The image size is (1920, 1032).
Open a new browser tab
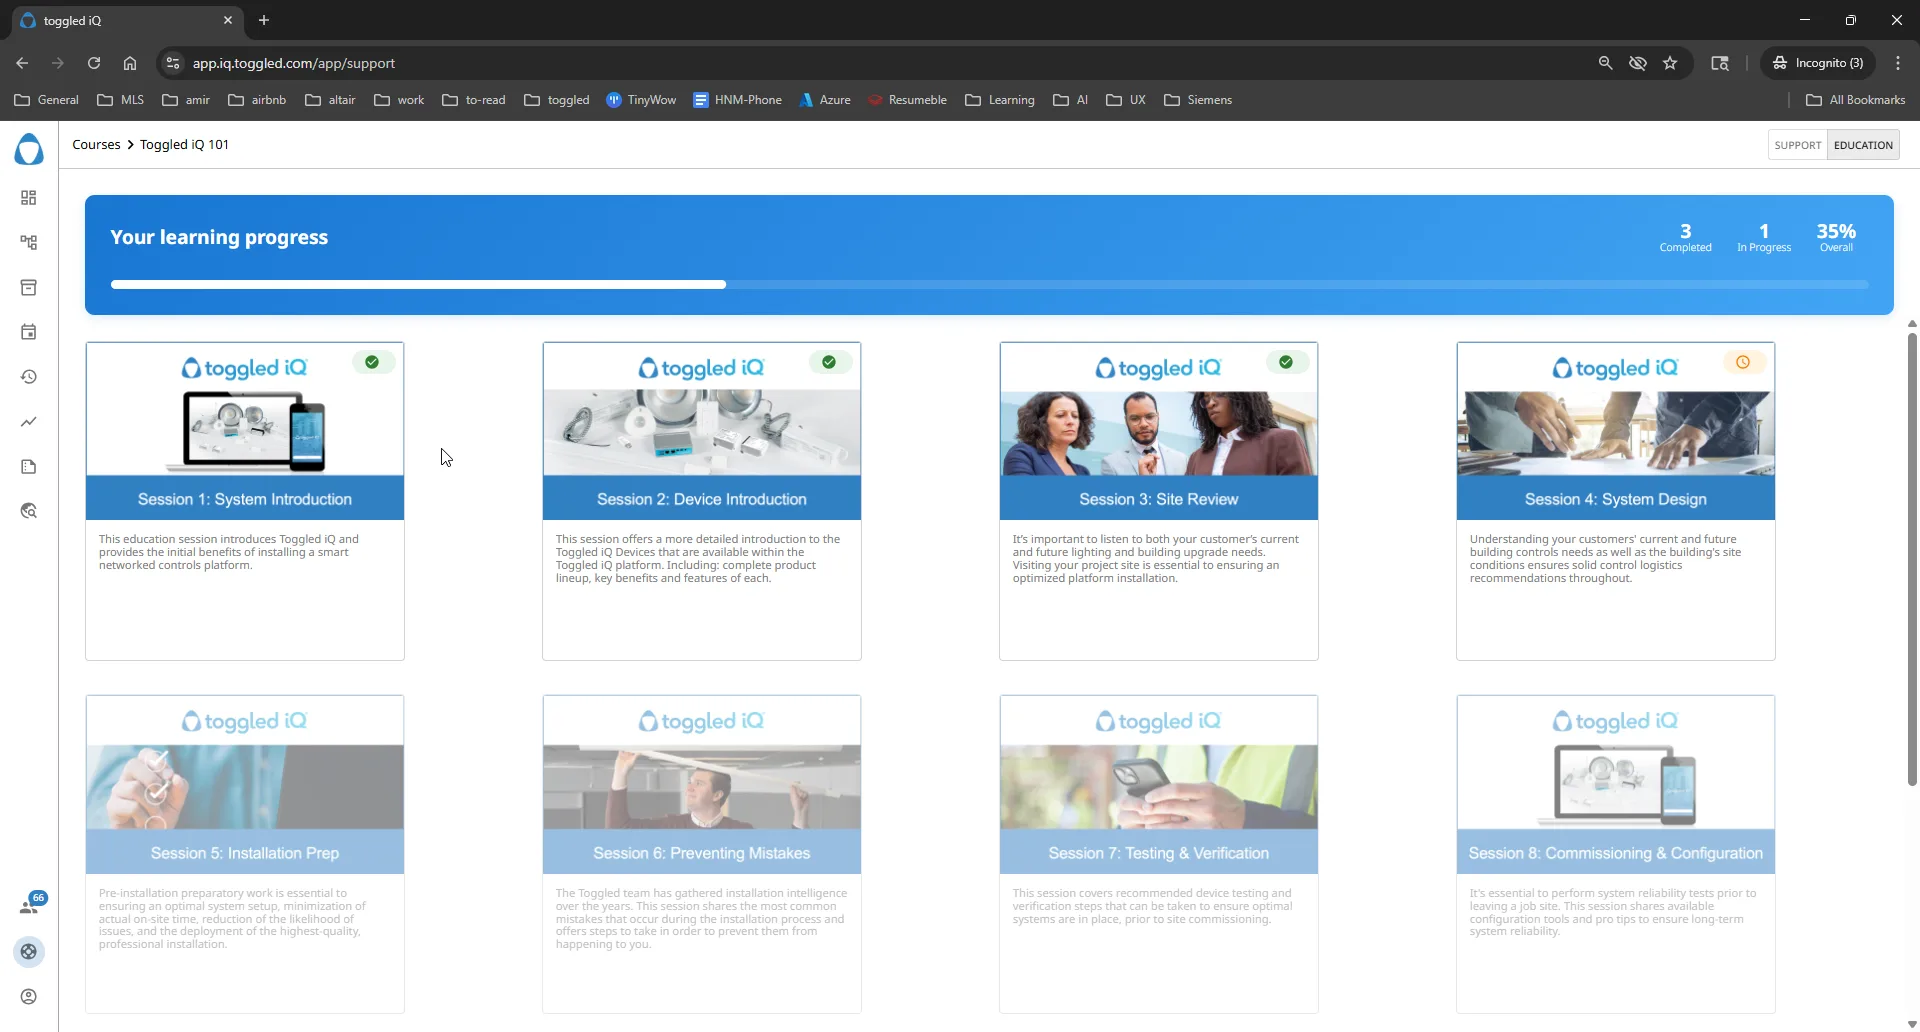(x=264, y=20)
